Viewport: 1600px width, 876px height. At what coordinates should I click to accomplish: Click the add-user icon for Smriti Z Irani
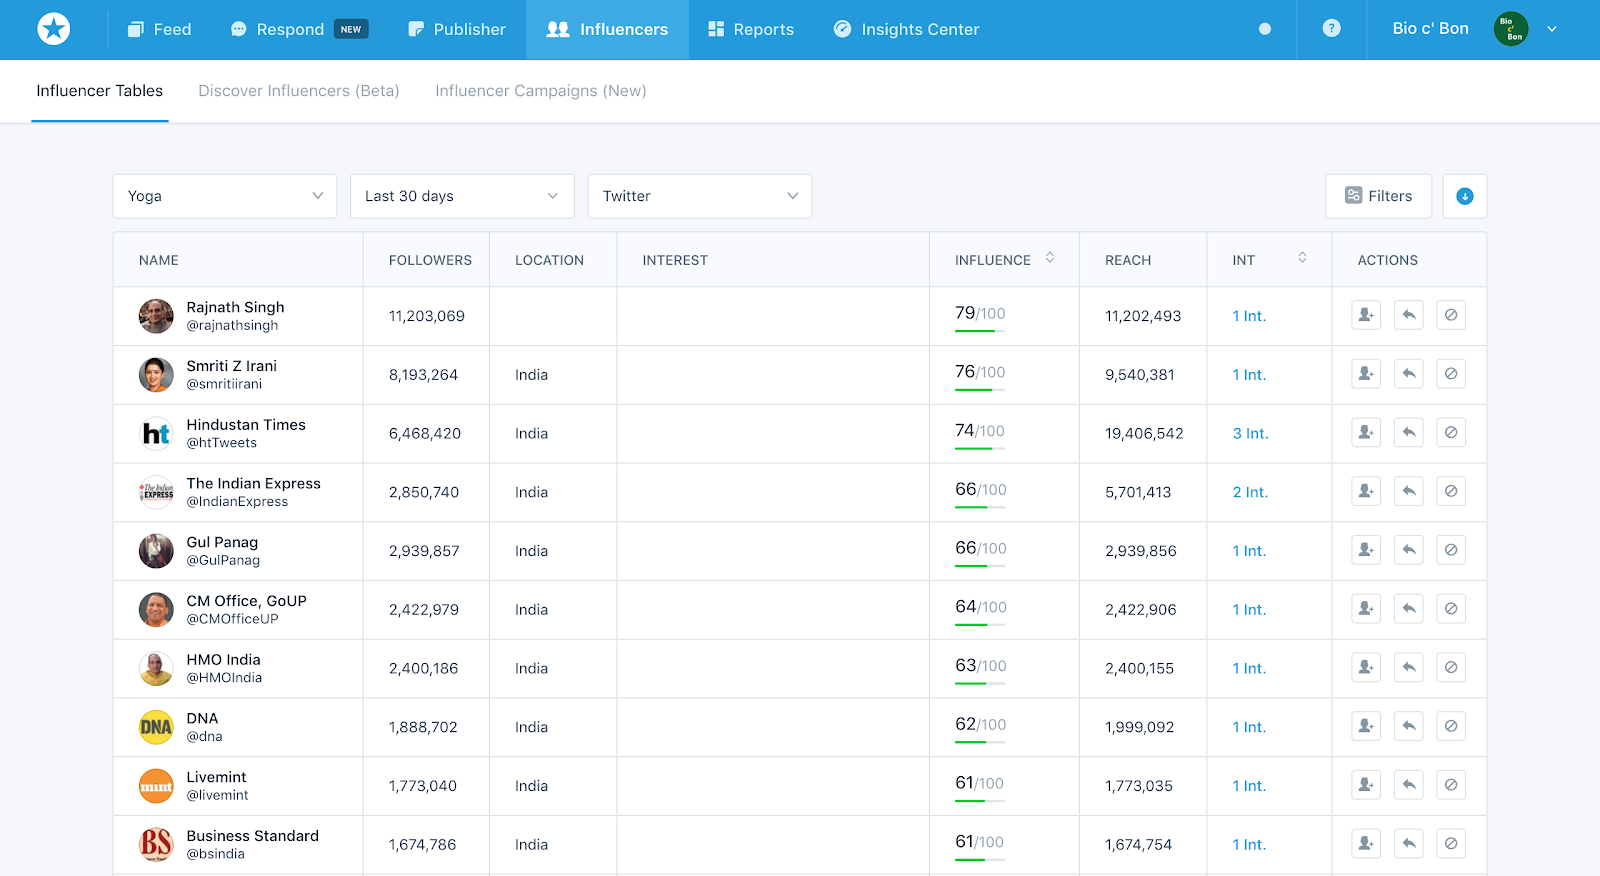tap(1366, 374)
